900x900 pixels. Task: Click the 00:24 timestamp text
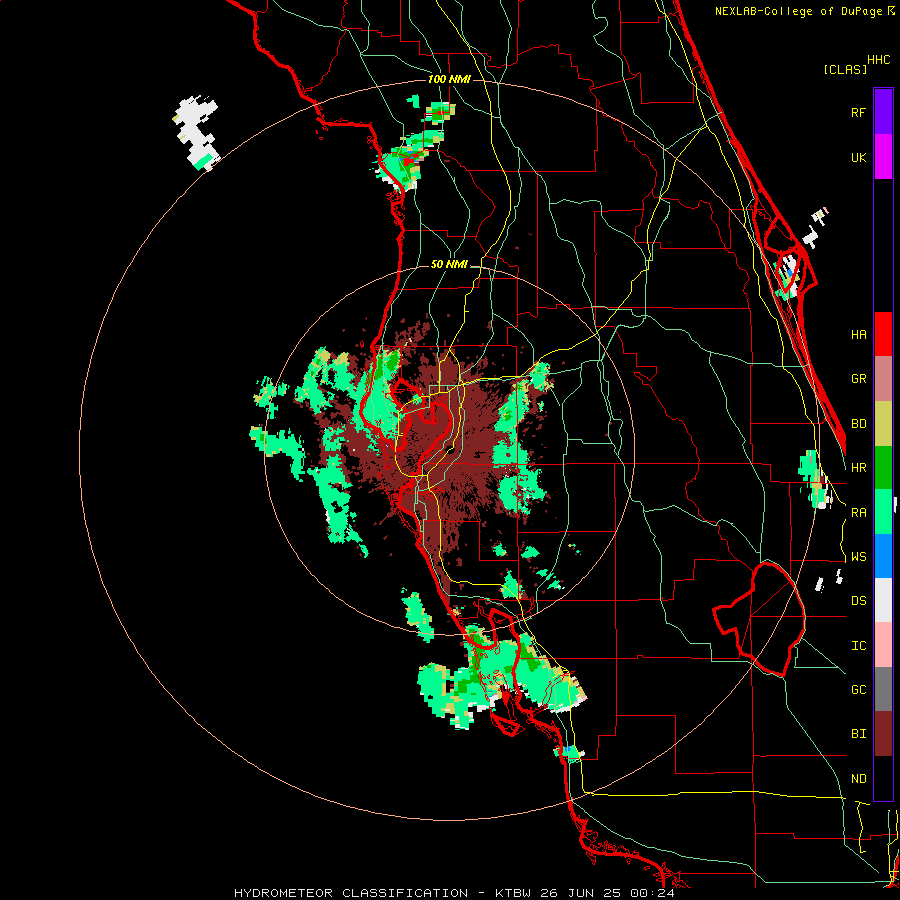click(x=652, y=893)
